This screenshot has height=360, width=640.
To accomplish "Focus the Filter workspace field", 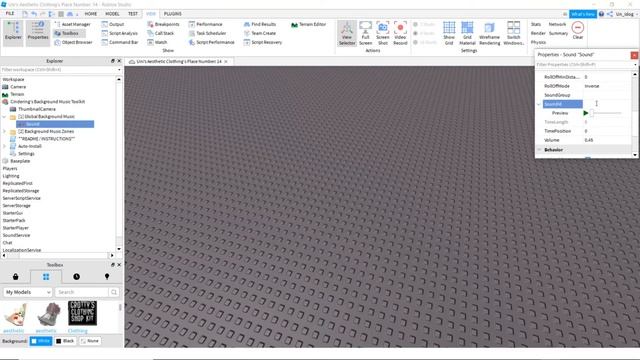I will tap(61, 70).
